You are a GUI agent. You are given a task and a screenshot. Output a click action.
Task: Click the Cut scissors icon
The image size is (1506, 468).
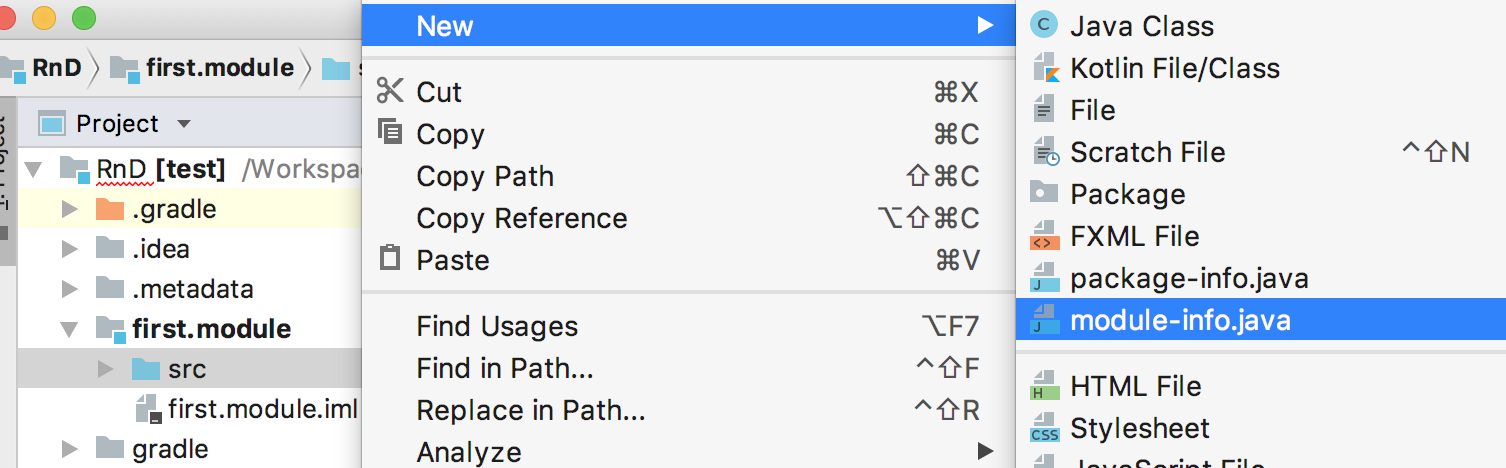click(x=389, y=92)
